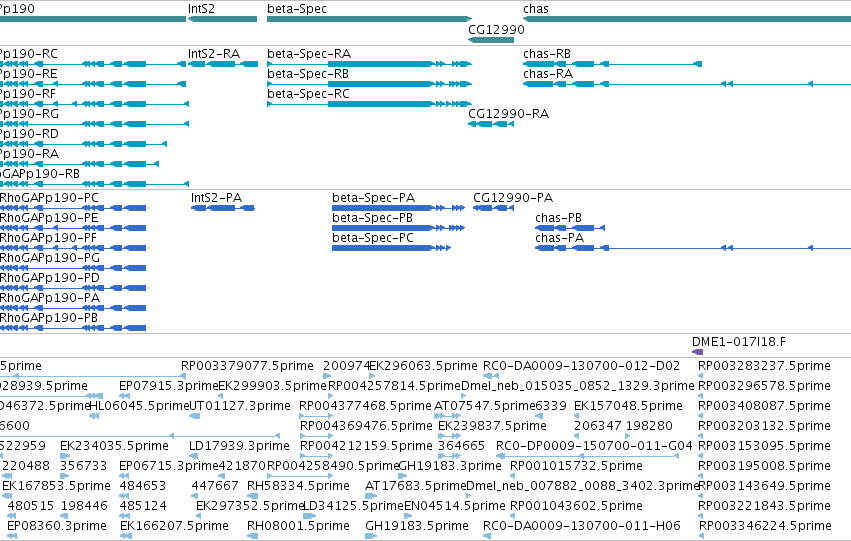The height and width of the screenshot is (541, 851).
Task: Select beta-Spec-PC protein feature
Action: (x=391, y=248)
